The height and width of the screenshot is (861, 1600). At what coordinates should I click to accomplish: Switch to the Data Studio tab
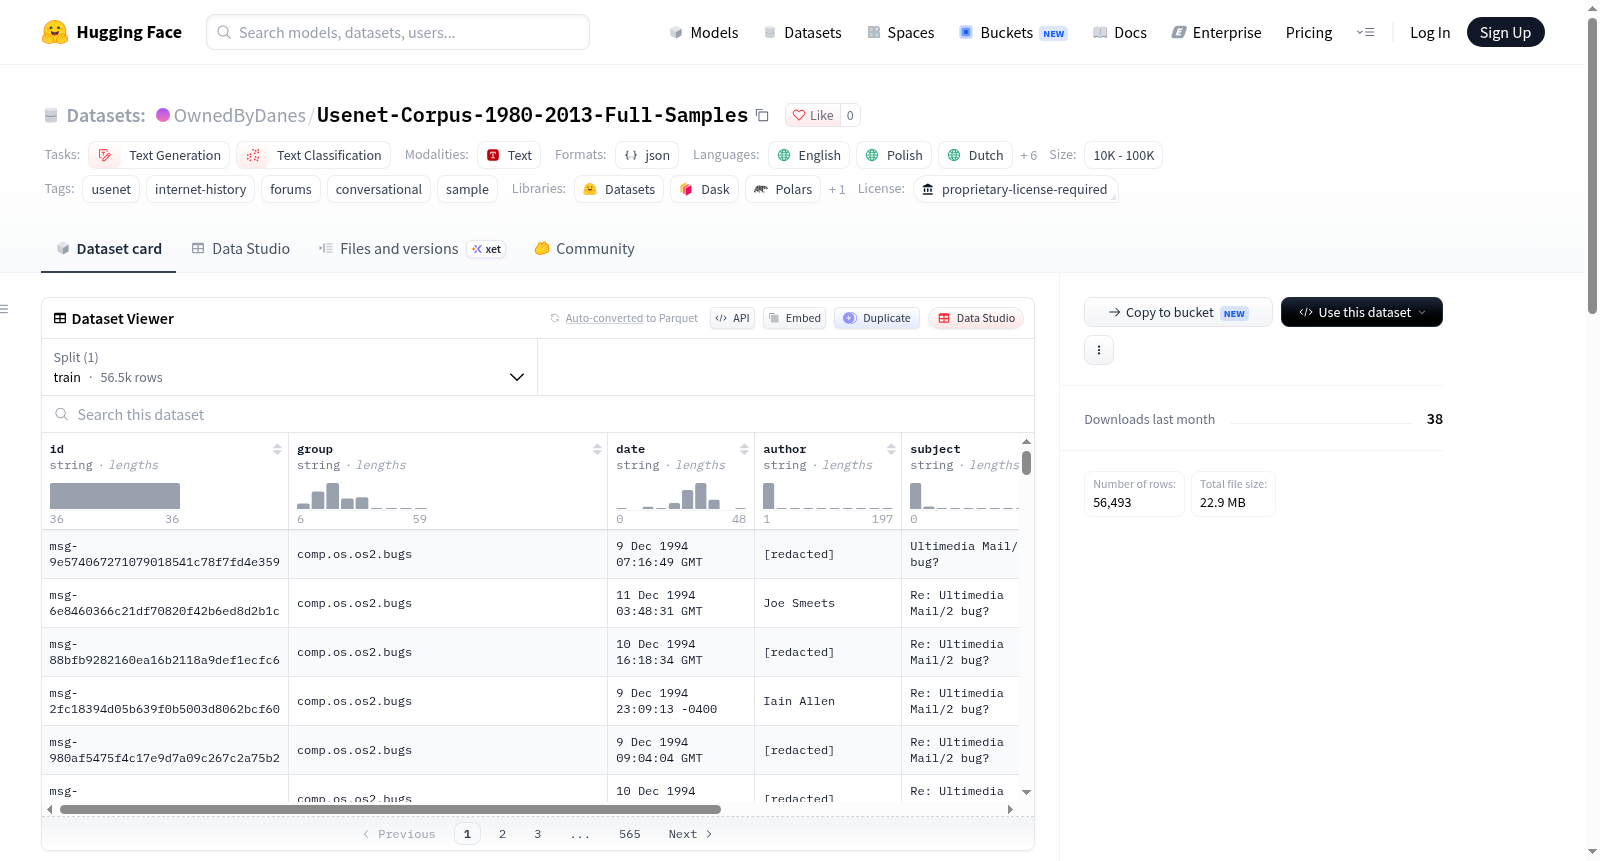pyautogui.click(x=240, y=248)
